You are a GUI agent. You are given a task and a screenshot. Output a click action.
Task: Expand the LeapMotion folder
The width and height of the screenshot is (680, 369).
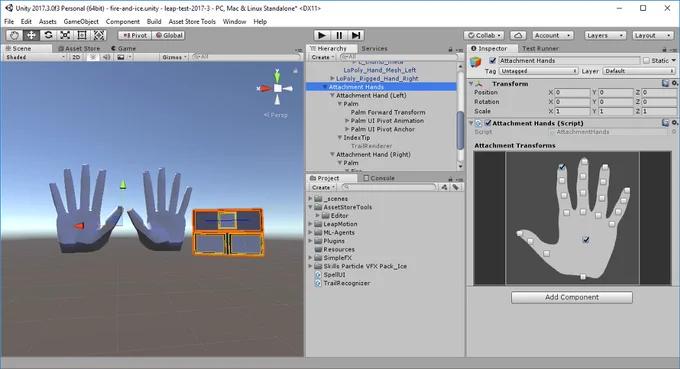tap(311, 224)
